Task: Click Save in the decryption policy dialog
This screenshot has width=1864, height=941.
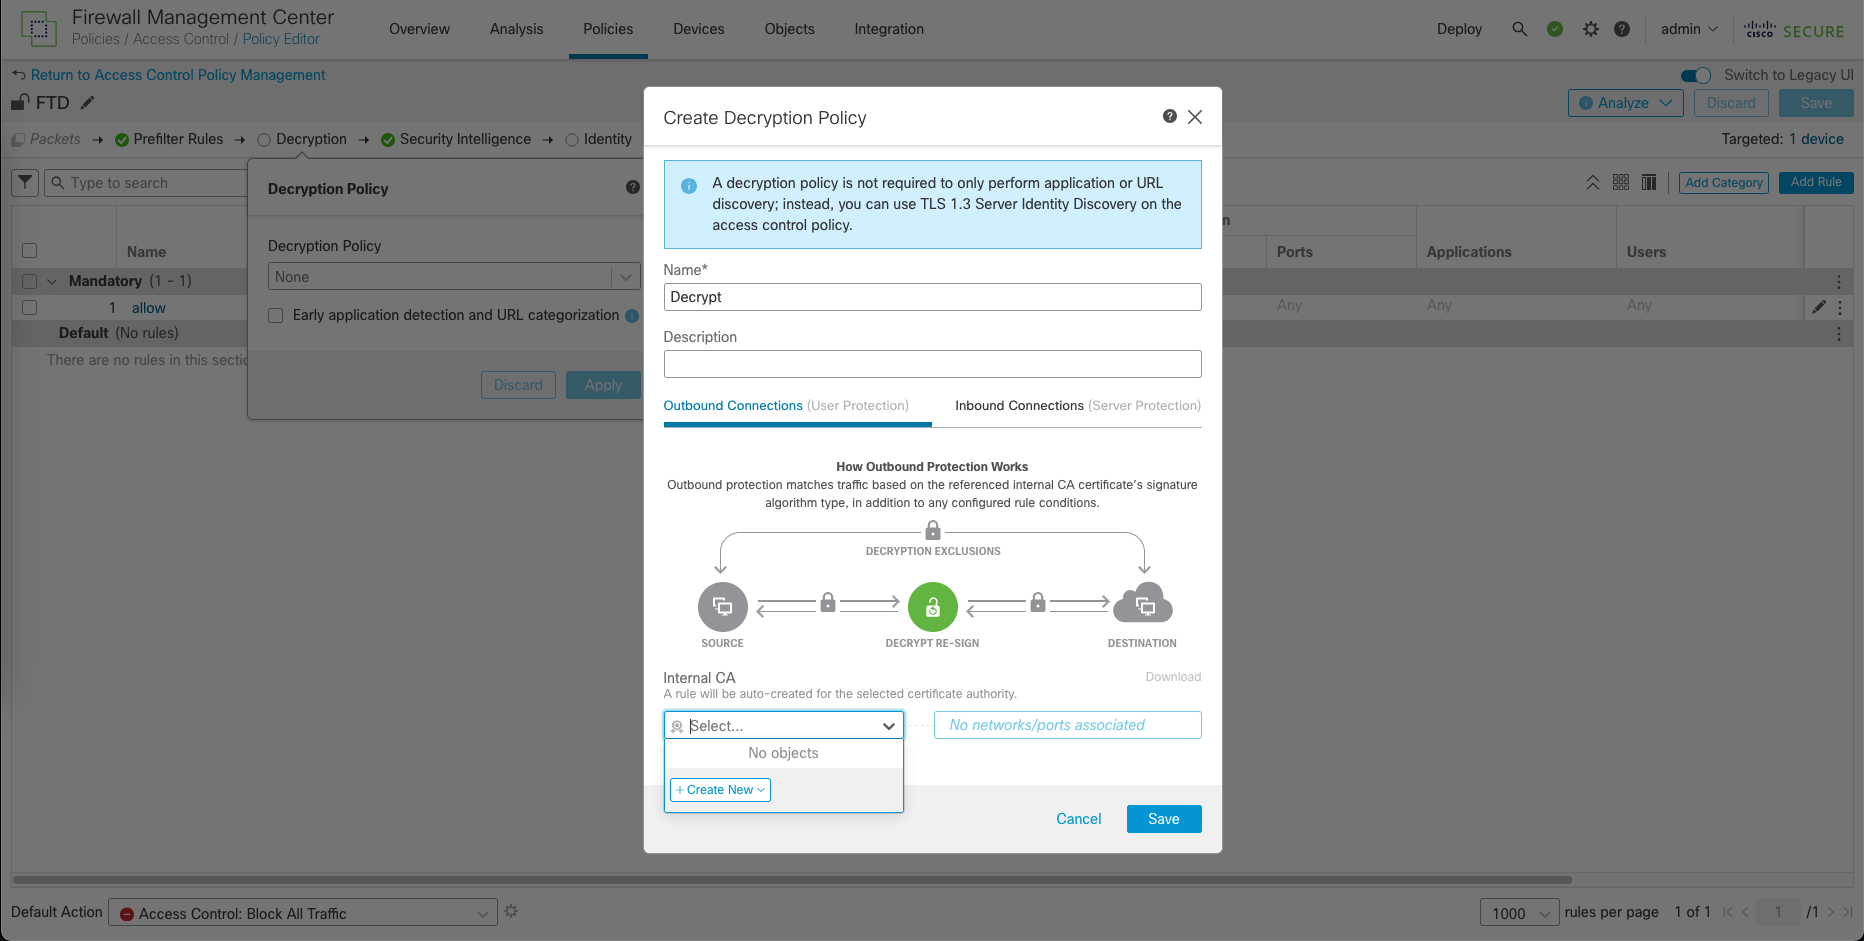Action: click(1163, 819)
